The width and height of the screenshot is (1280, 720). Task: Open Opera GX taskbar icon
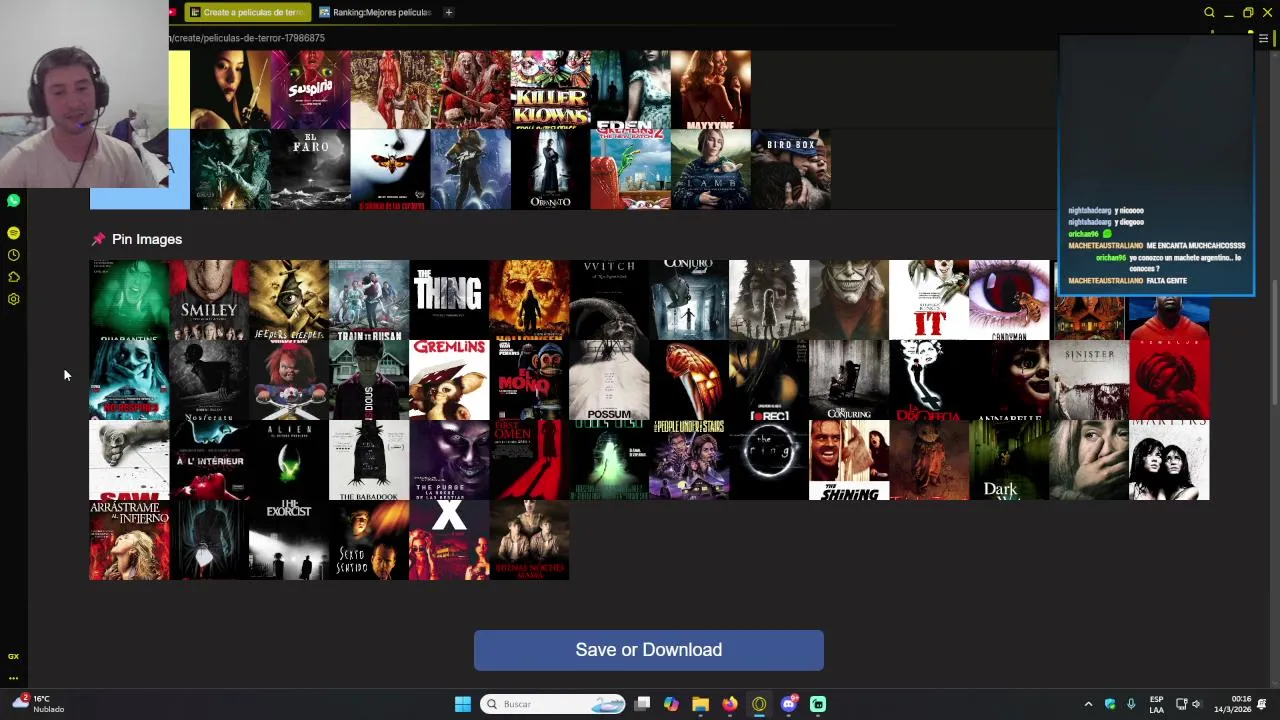click(759, 704)
